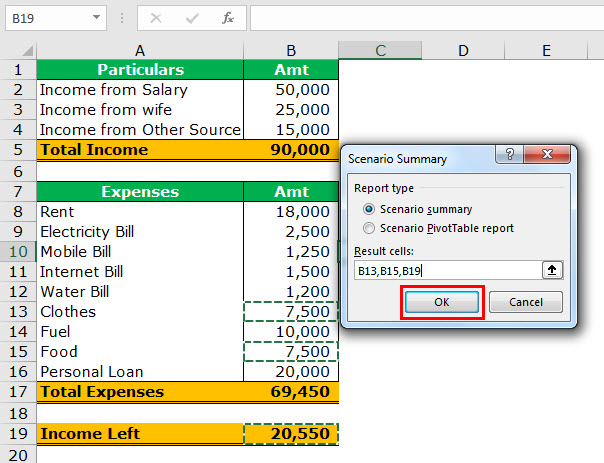
Task: Click the Total Expenses label cell
Action: click(x=140, y=392)
